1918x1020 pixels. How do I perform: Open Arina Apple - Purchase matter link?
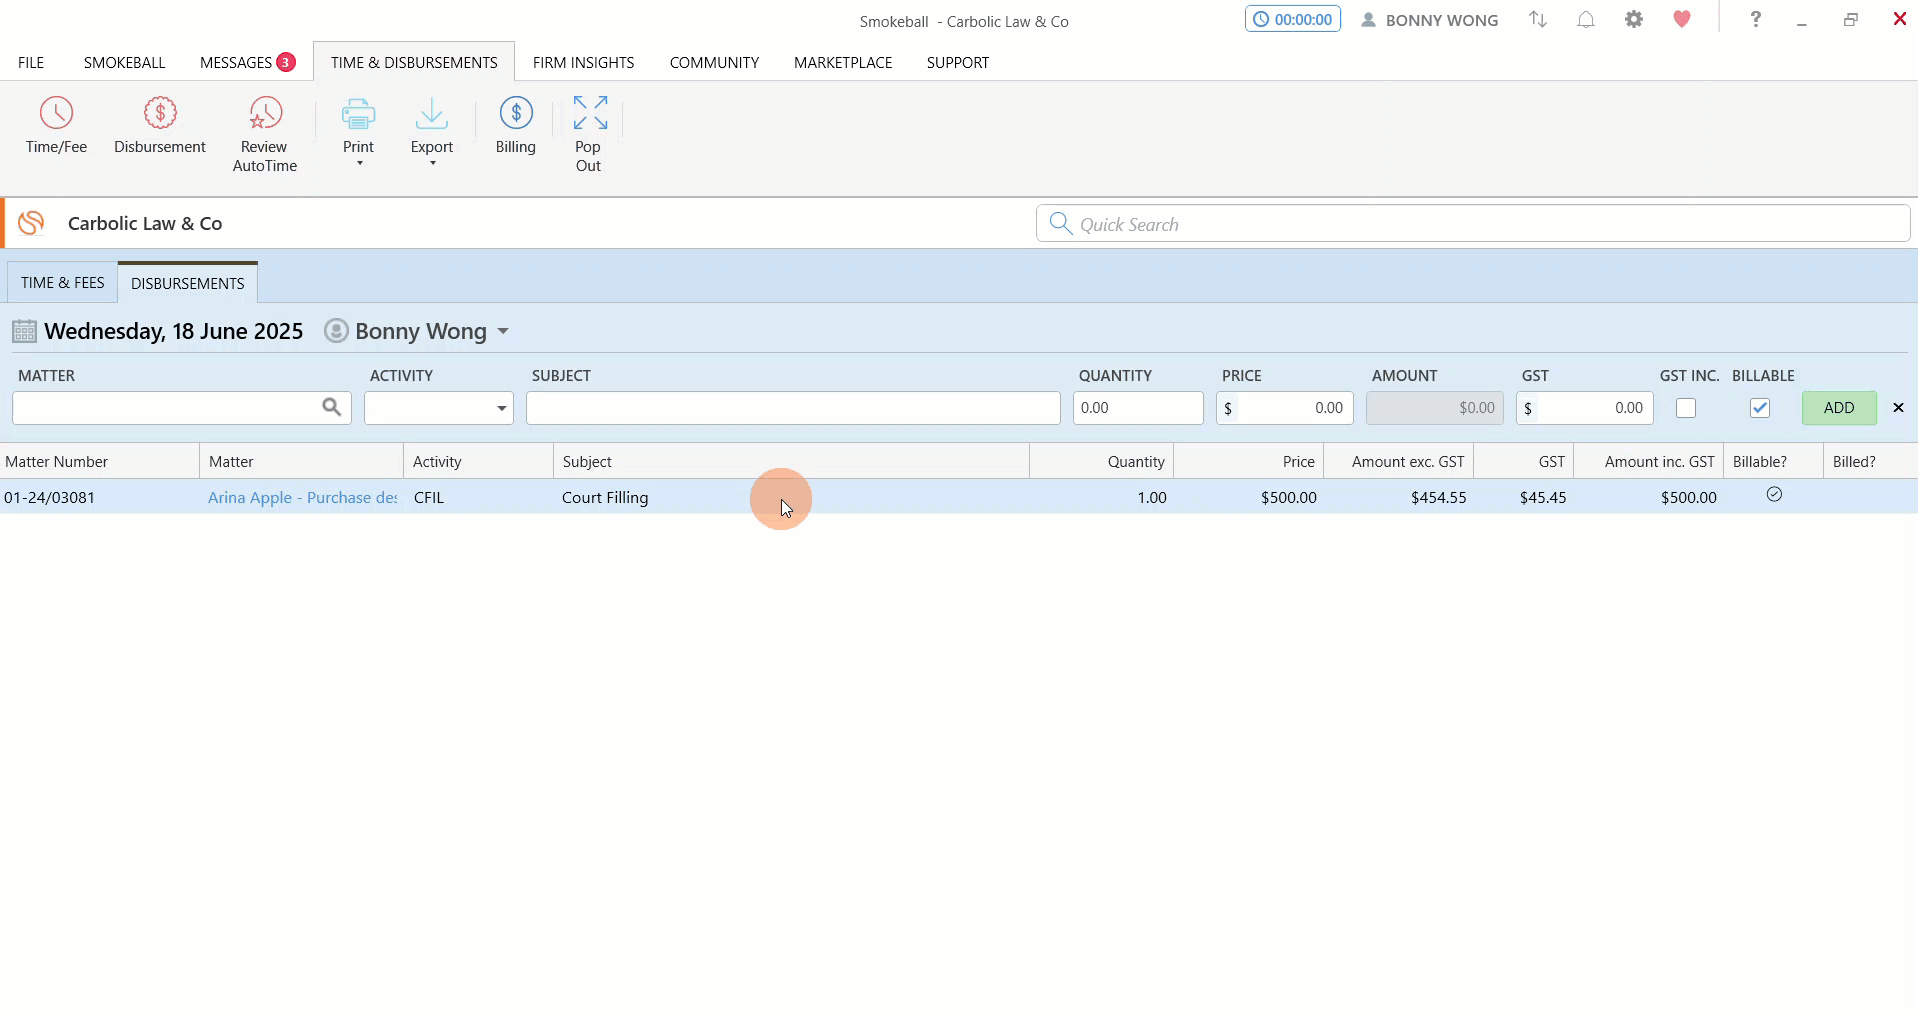point(303,497)
